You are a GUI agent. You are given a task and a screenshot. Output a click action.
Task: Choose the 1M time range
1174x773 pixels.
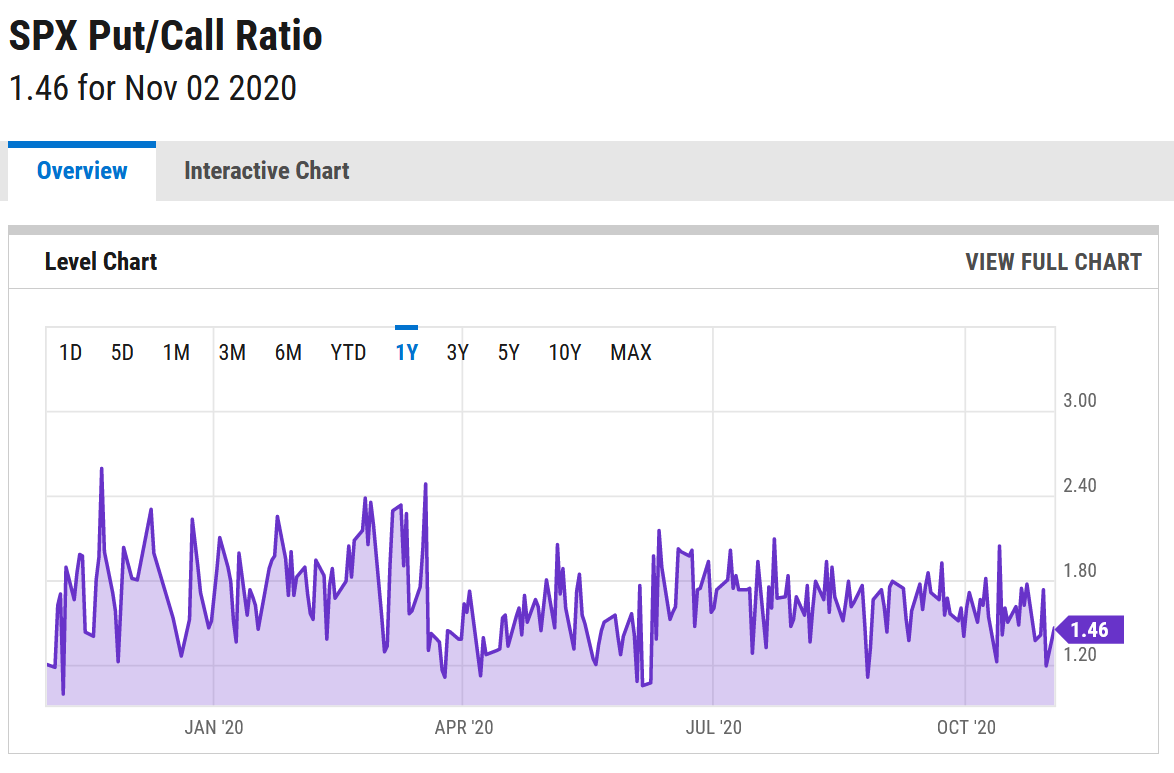pos(177,352)
